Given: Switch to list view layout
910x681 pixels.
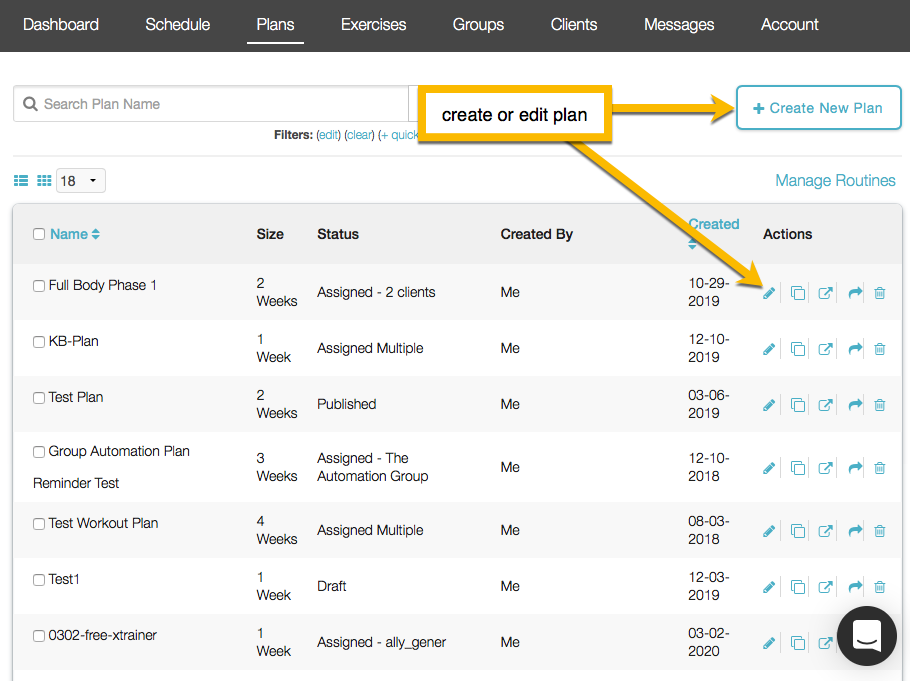Looking at the screenshot, I should (x=21, y=181).
